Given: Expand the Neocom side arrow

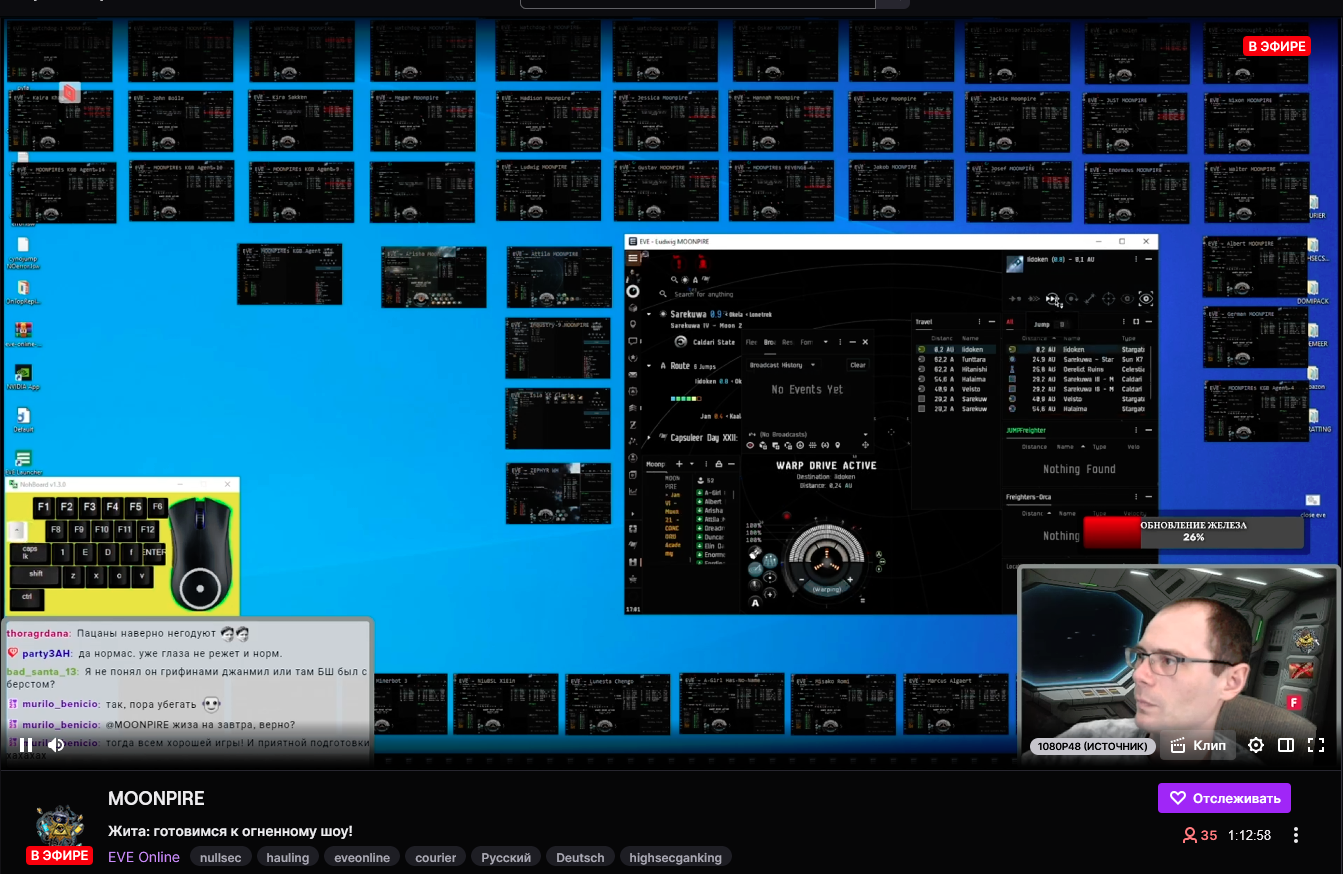Looking at the screenshot, I should [x=633, y=514].
